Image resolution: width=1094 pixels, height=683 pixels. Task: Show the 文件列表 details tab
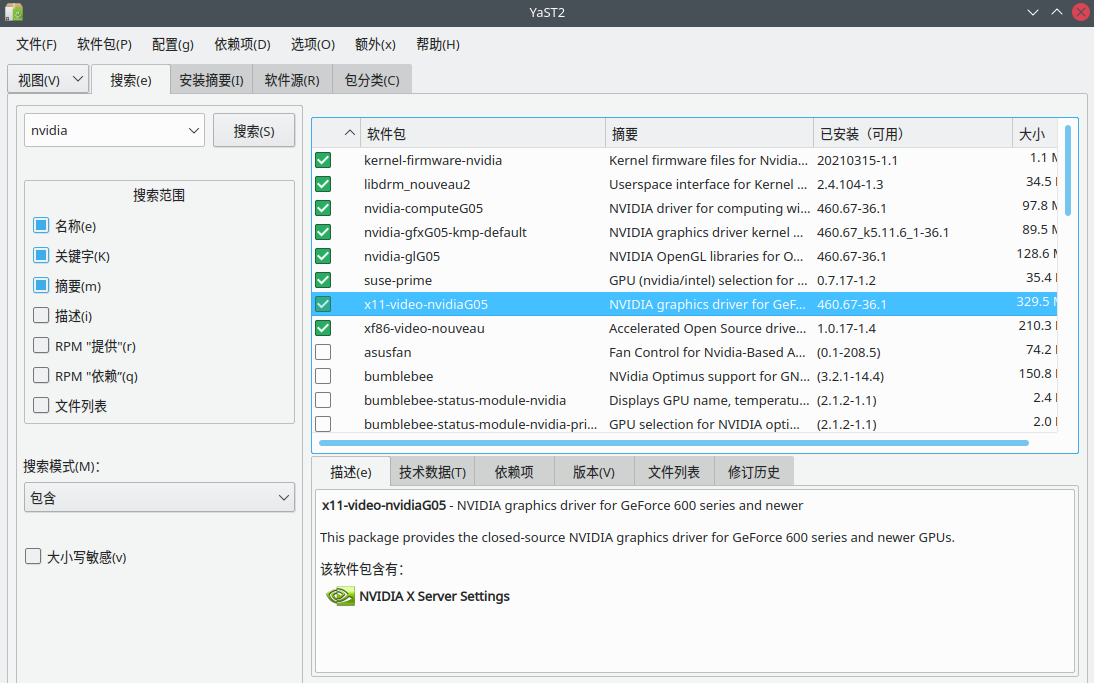pos(674,472)
